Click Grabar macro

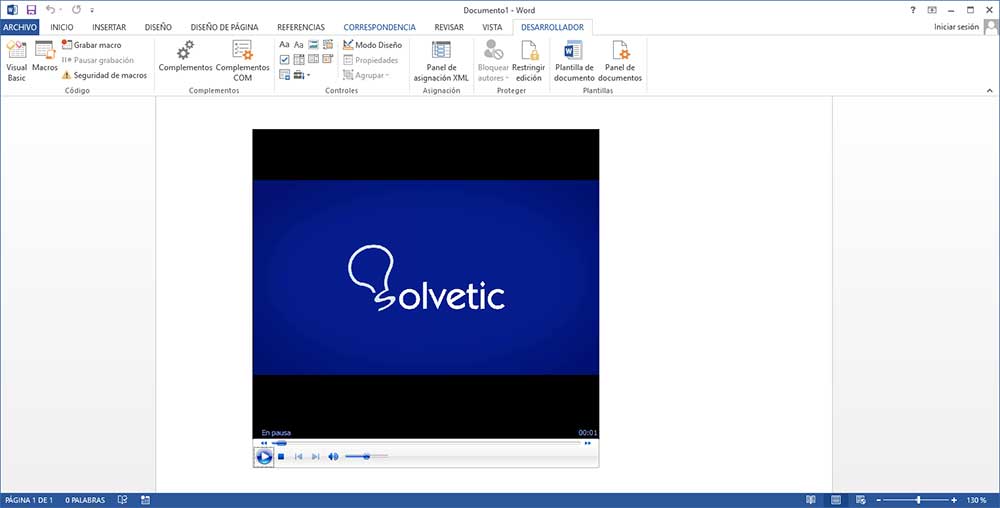click(x=91, y=45)
